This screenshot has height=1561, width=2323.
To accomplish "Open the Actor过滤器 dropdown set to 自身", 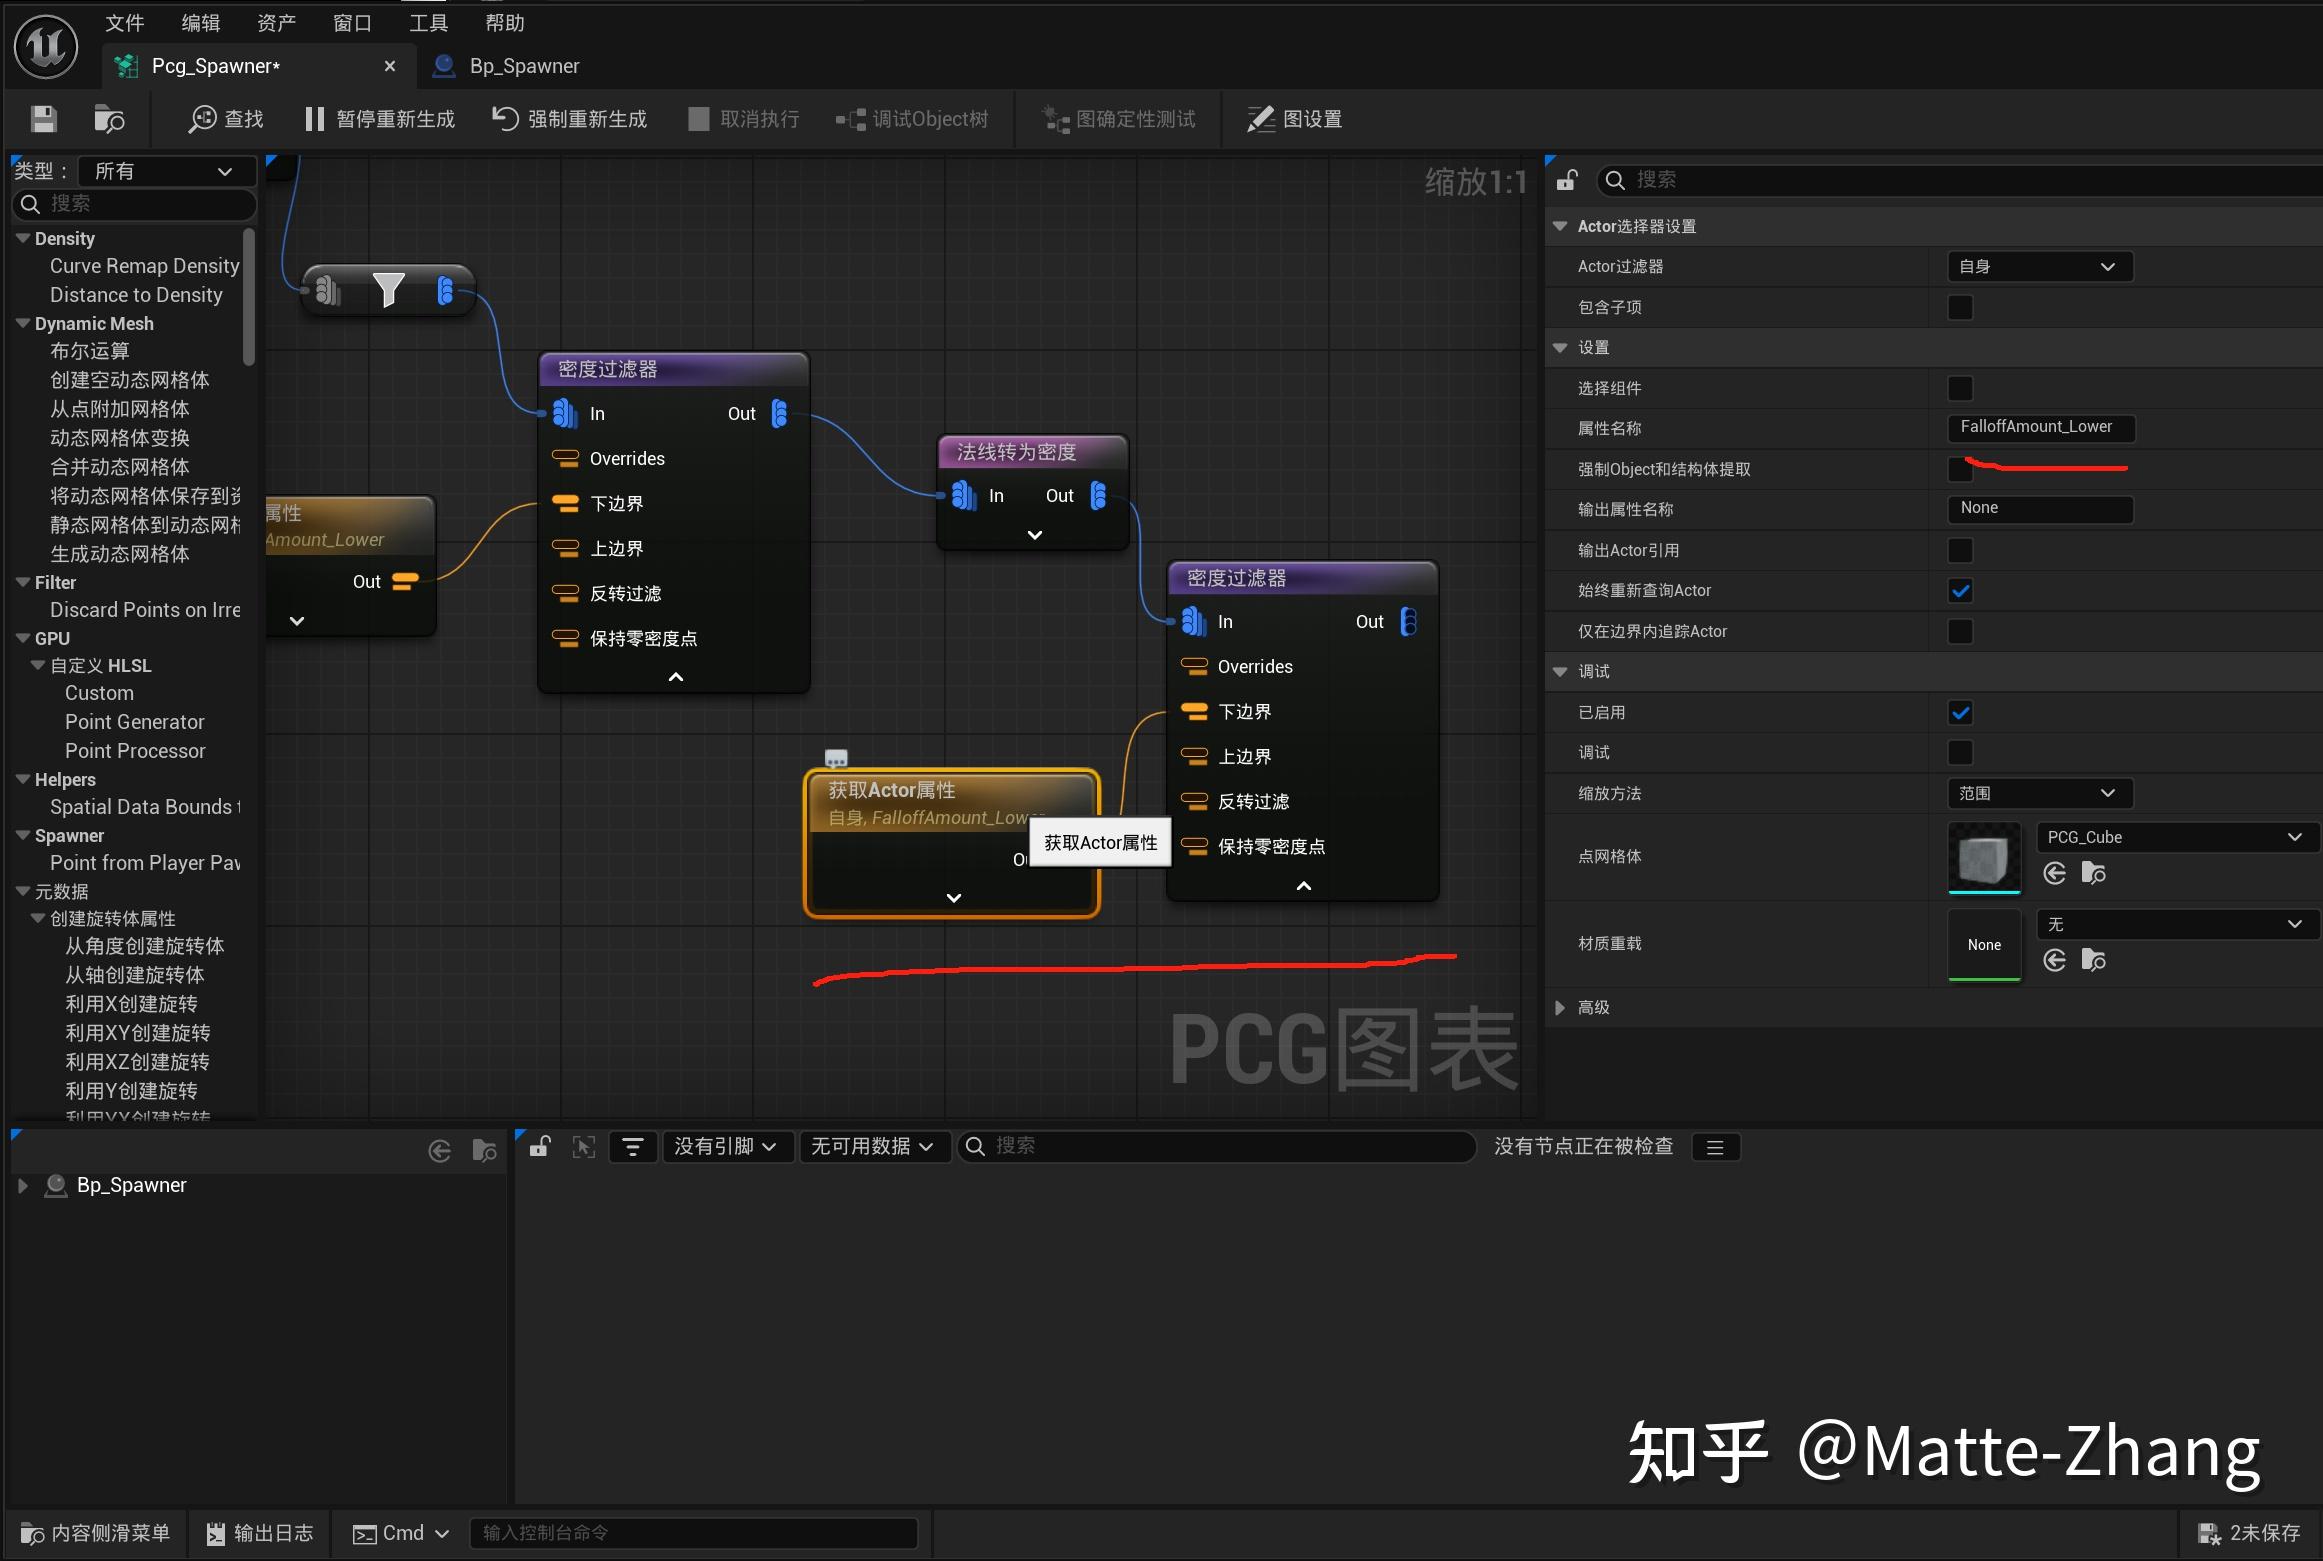I will 2039,267.
